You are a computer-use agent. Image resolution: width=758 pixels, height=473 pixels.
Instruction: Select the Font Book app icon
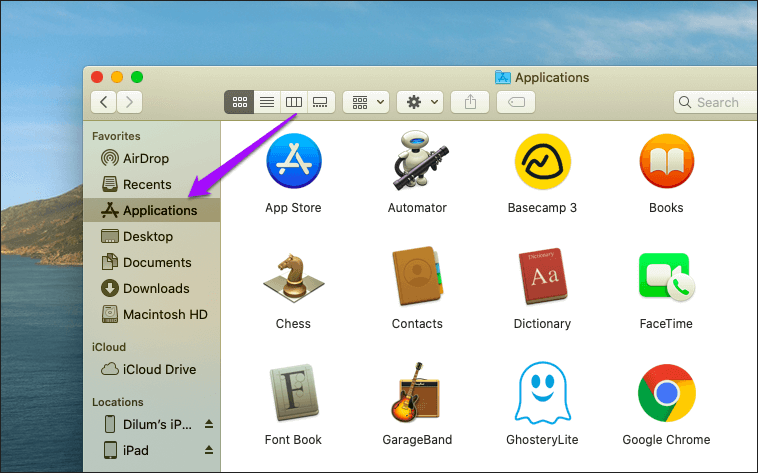coord(293,392)
